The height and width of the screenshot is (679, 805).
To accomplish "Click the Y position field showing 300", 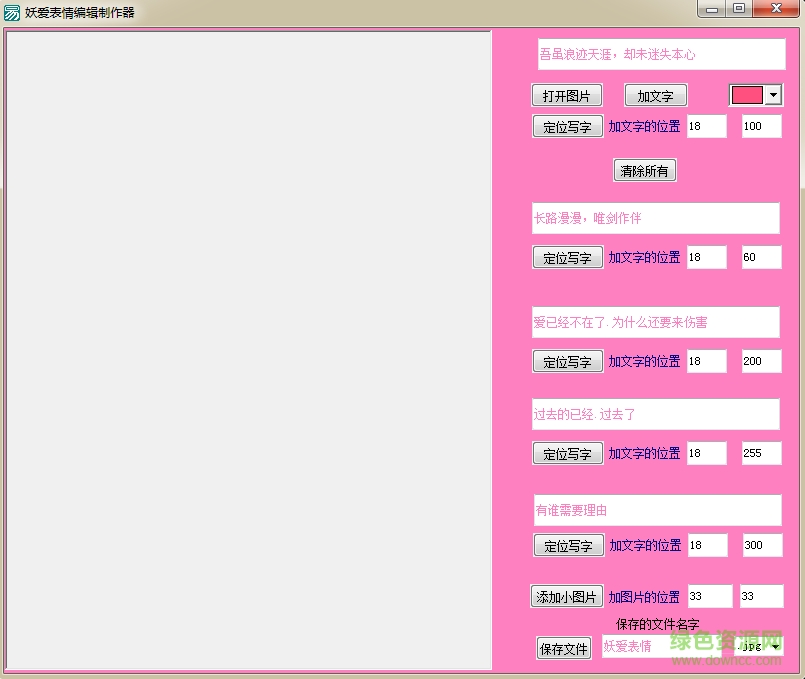I will coord(762,545).
